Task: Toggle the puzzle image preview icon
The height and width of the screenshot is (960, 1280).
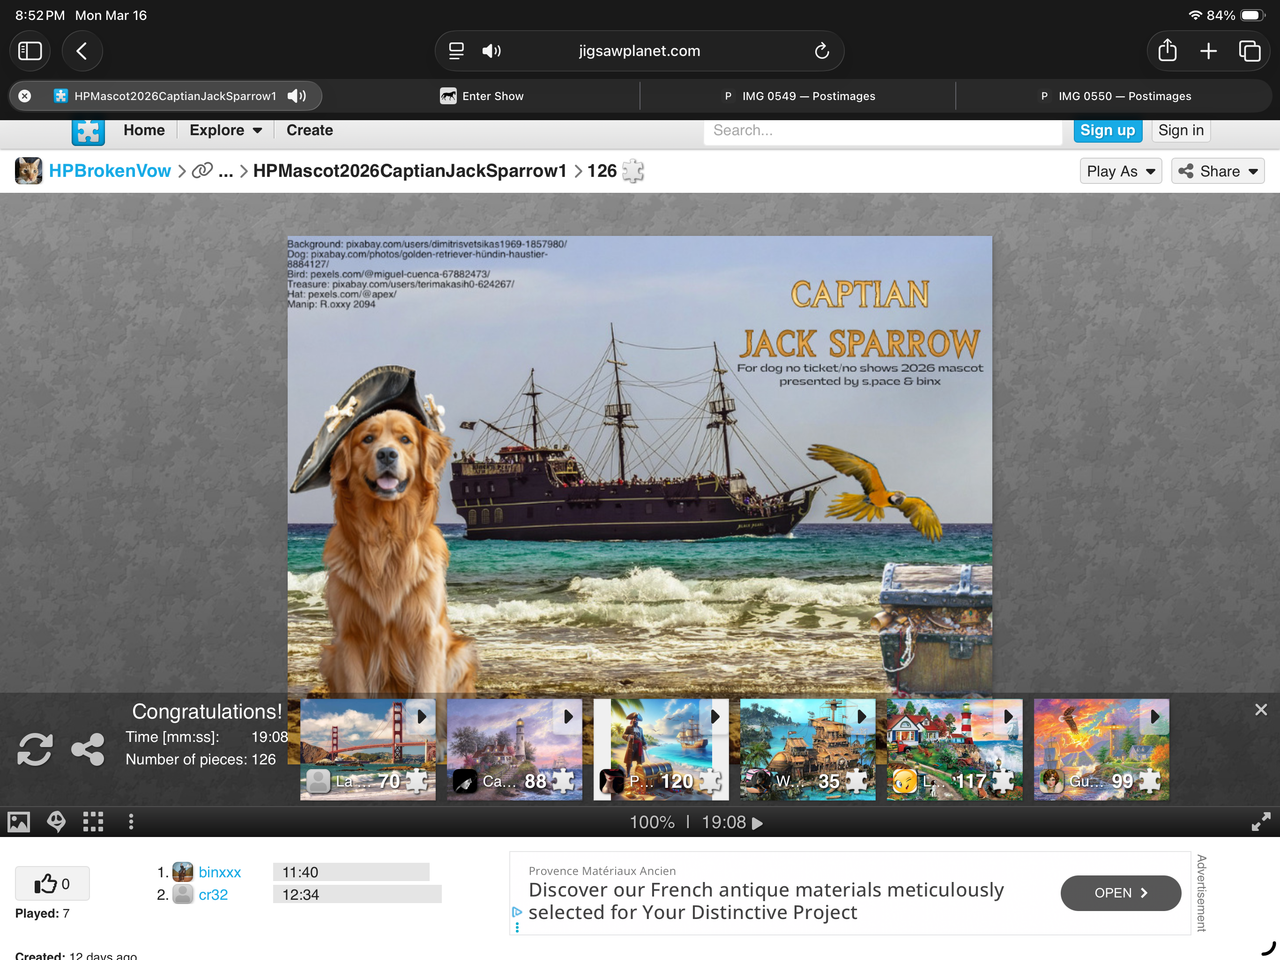Action: point(19,822)
